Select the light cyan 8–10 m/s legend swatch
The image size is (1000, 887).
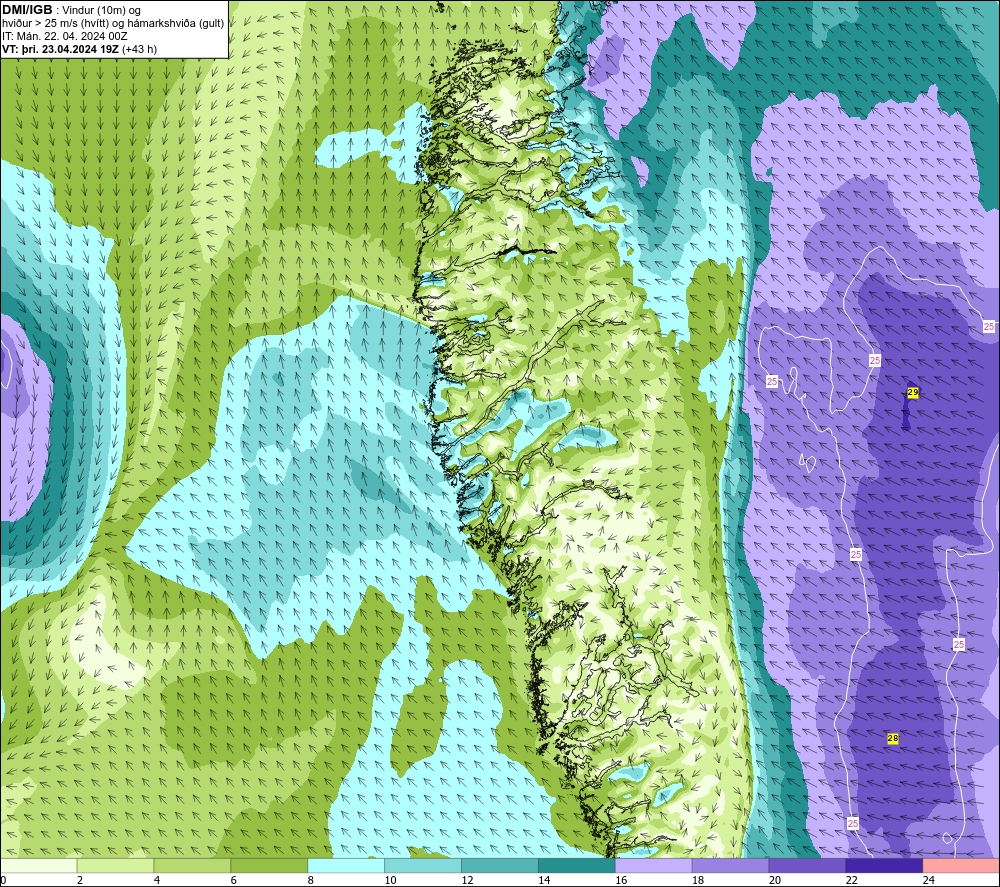click(x=346, y=866)
